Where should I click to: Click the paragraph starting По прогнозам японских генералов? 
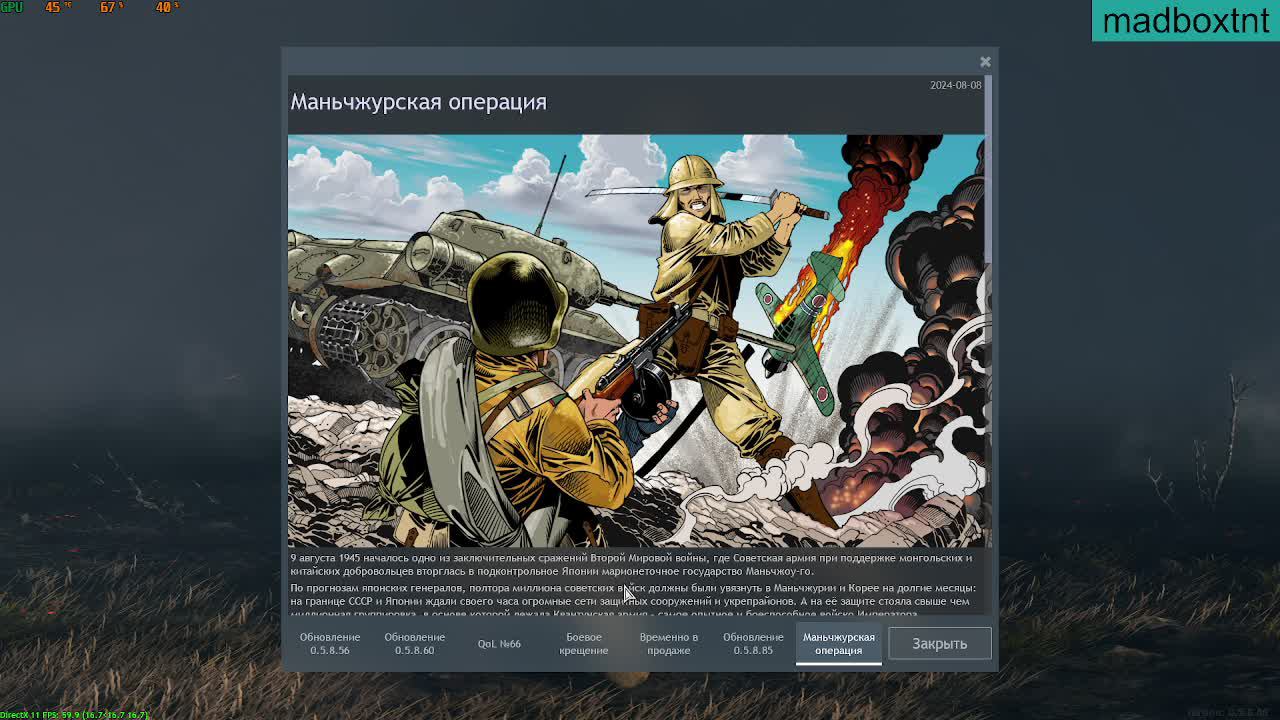633,600
